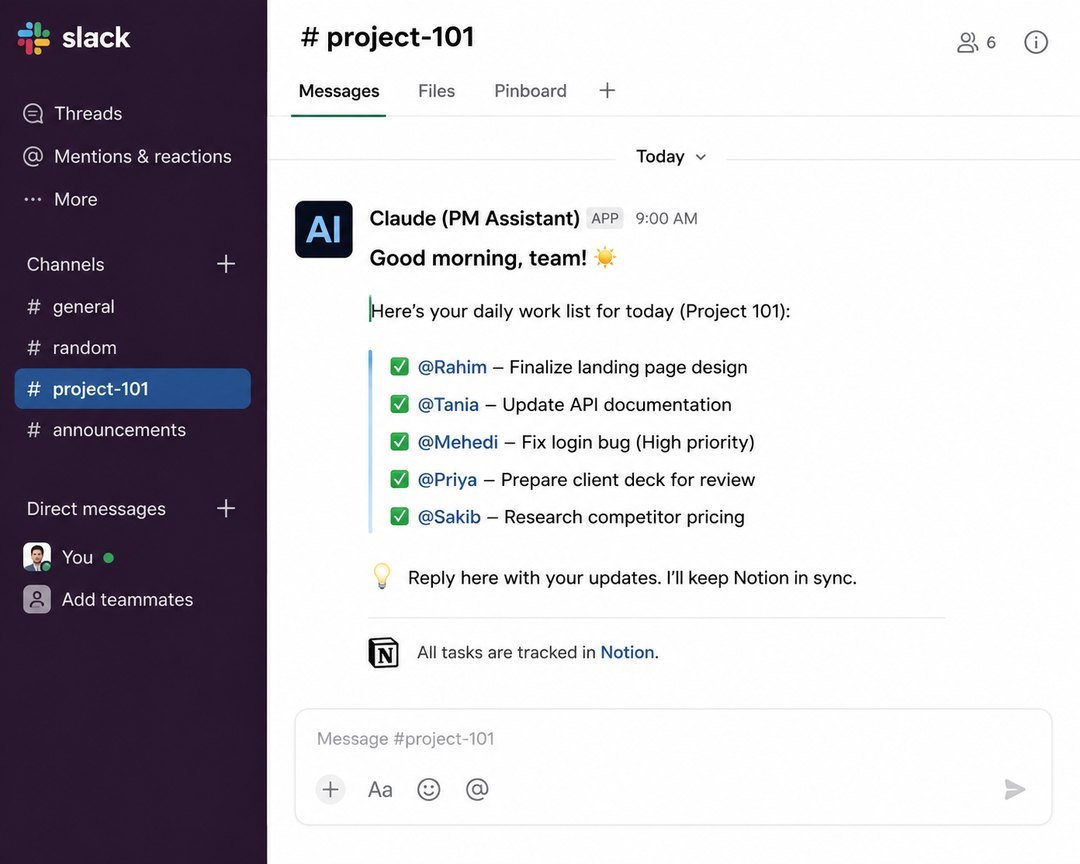
Task: Open the Notion link
Action: 627,652
